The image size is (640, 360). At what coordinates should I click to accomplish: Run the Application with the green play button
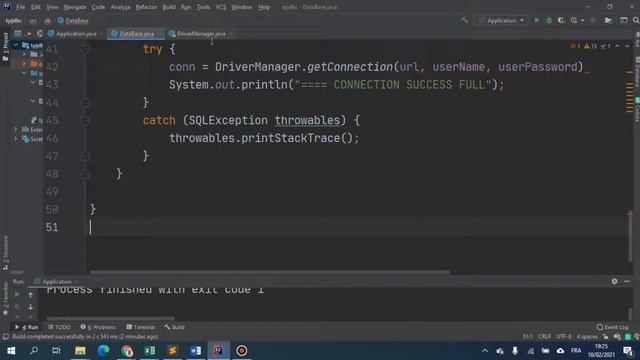pos(537,20)
